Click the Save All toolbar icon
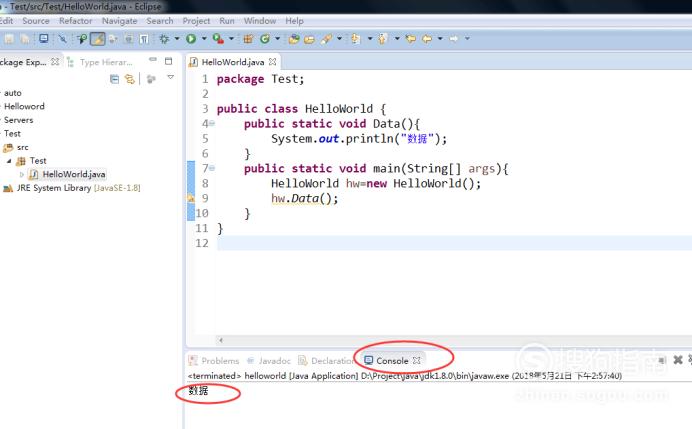The image size is (692, 429). 25,39
